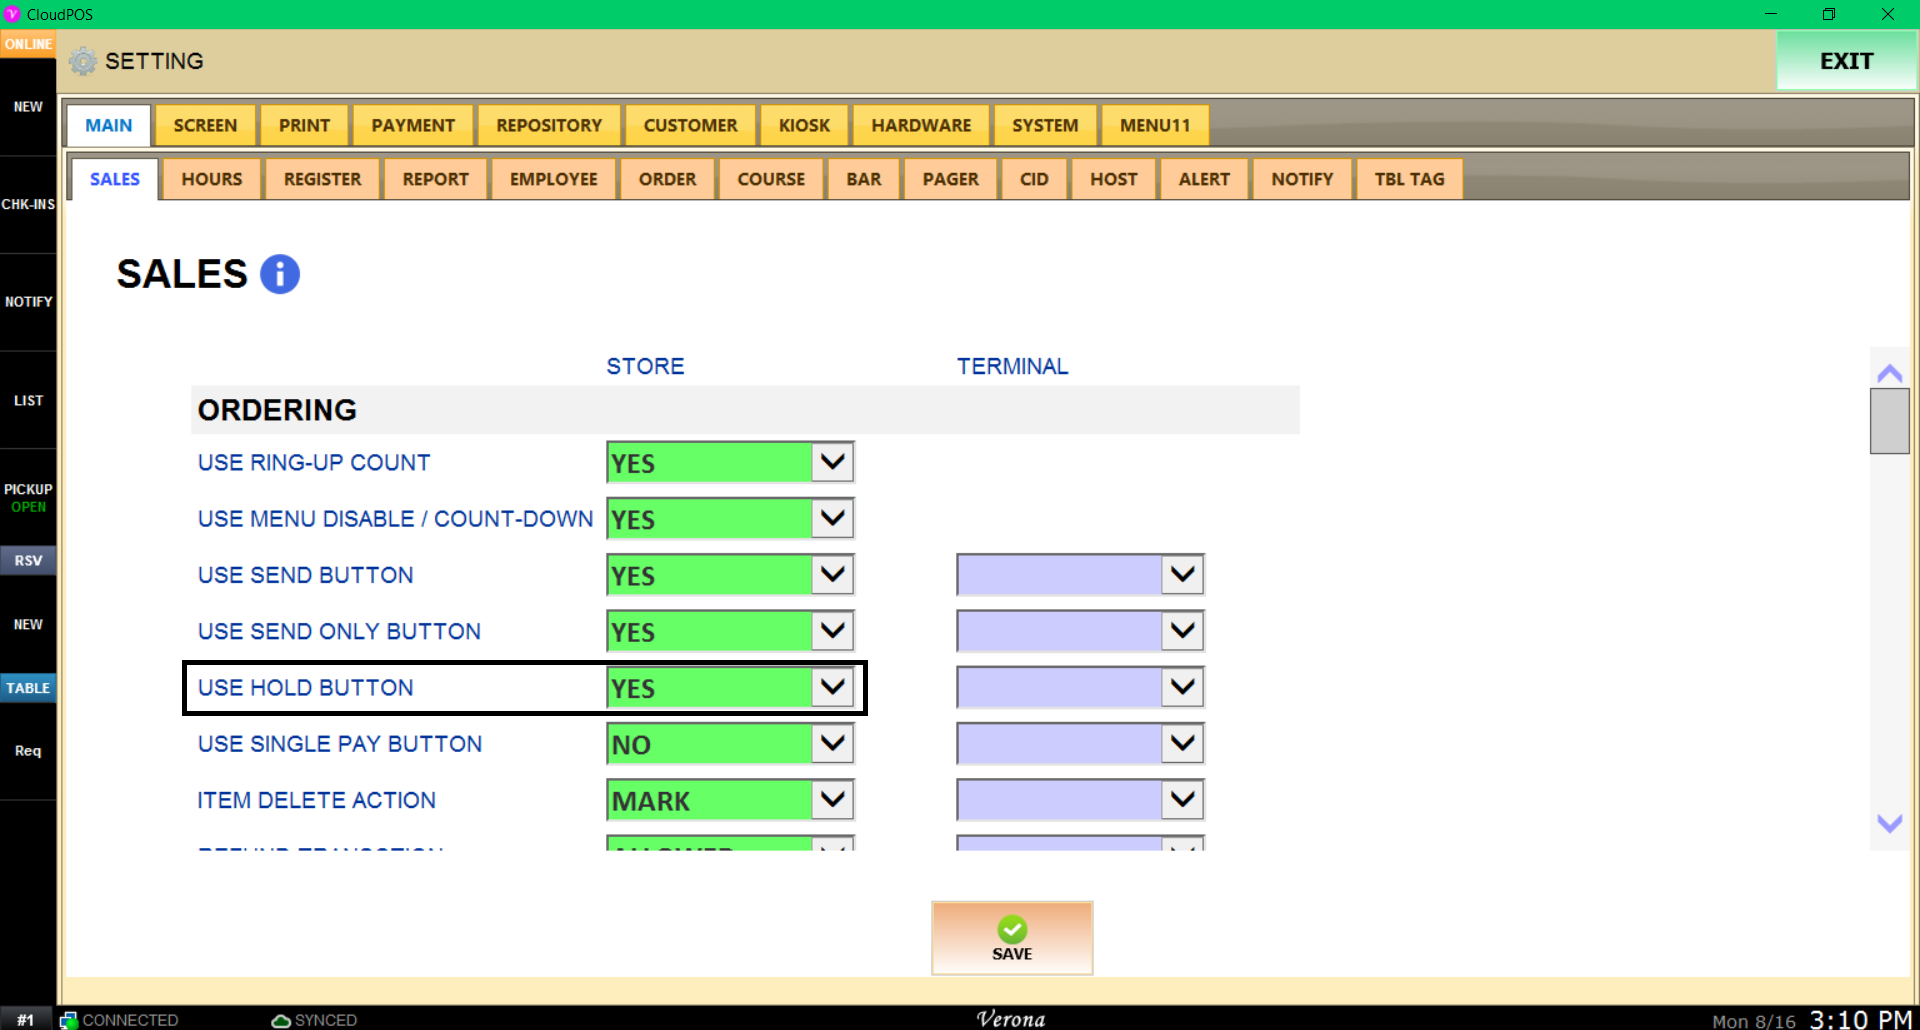Viewport: 1920px width, 1030px height.
Task: Switch to the HARDWARE tab
Action: click(x=921, y=125)
